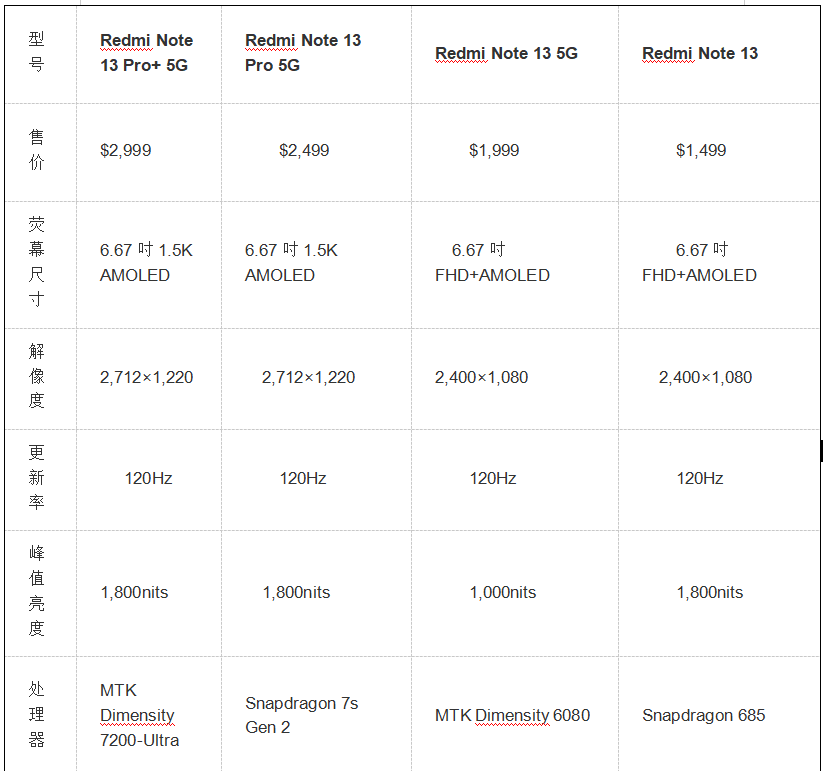
Task: Select the Snapdragon 7s Gen 2 text
Action: point(301,715)
